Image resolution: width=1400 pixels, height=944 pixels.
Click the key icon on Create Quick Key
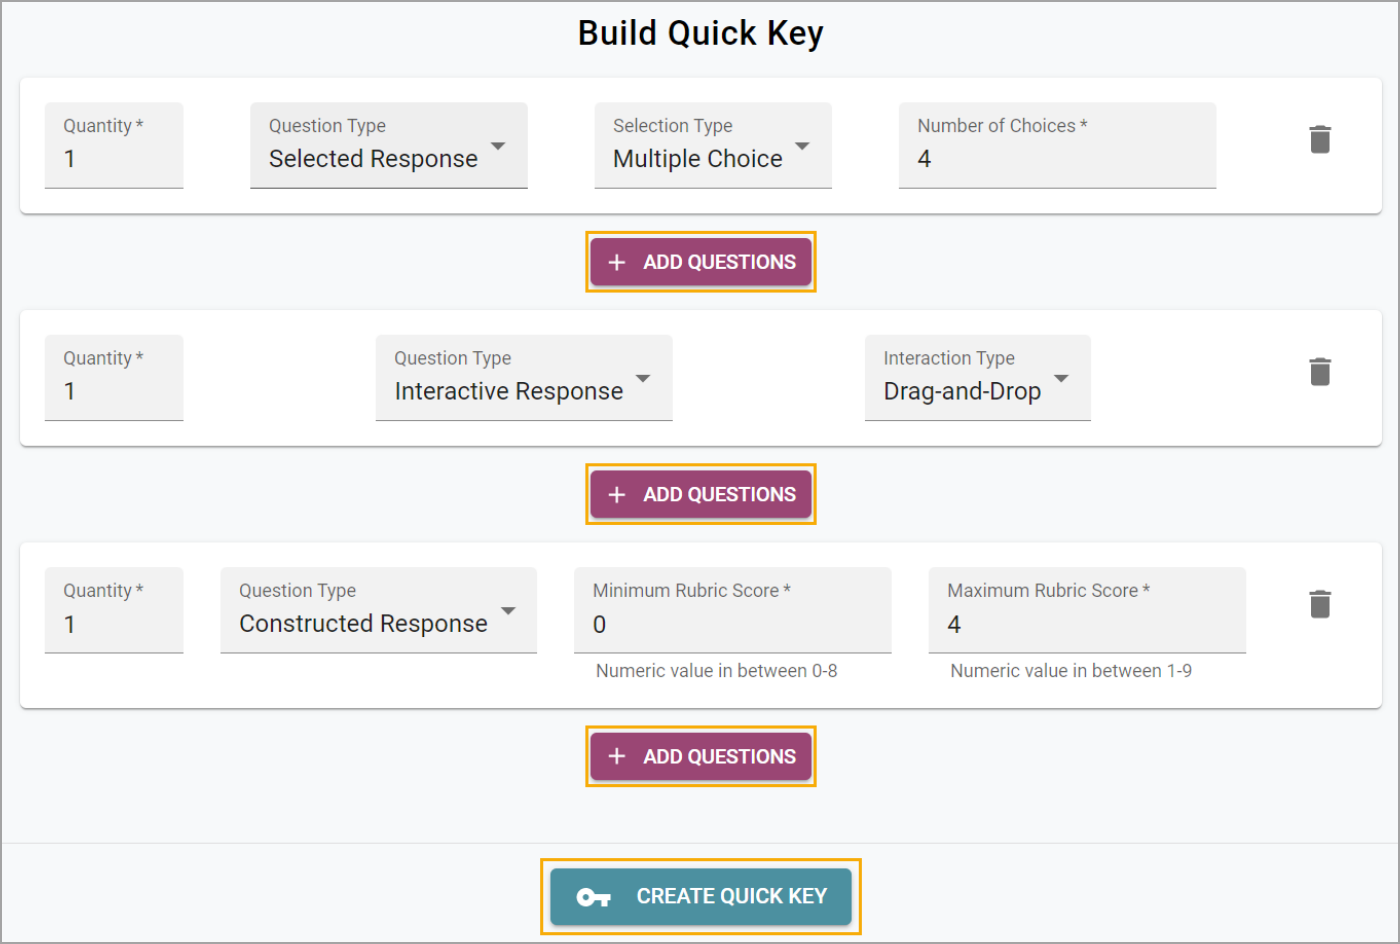(x=594, y=897)
